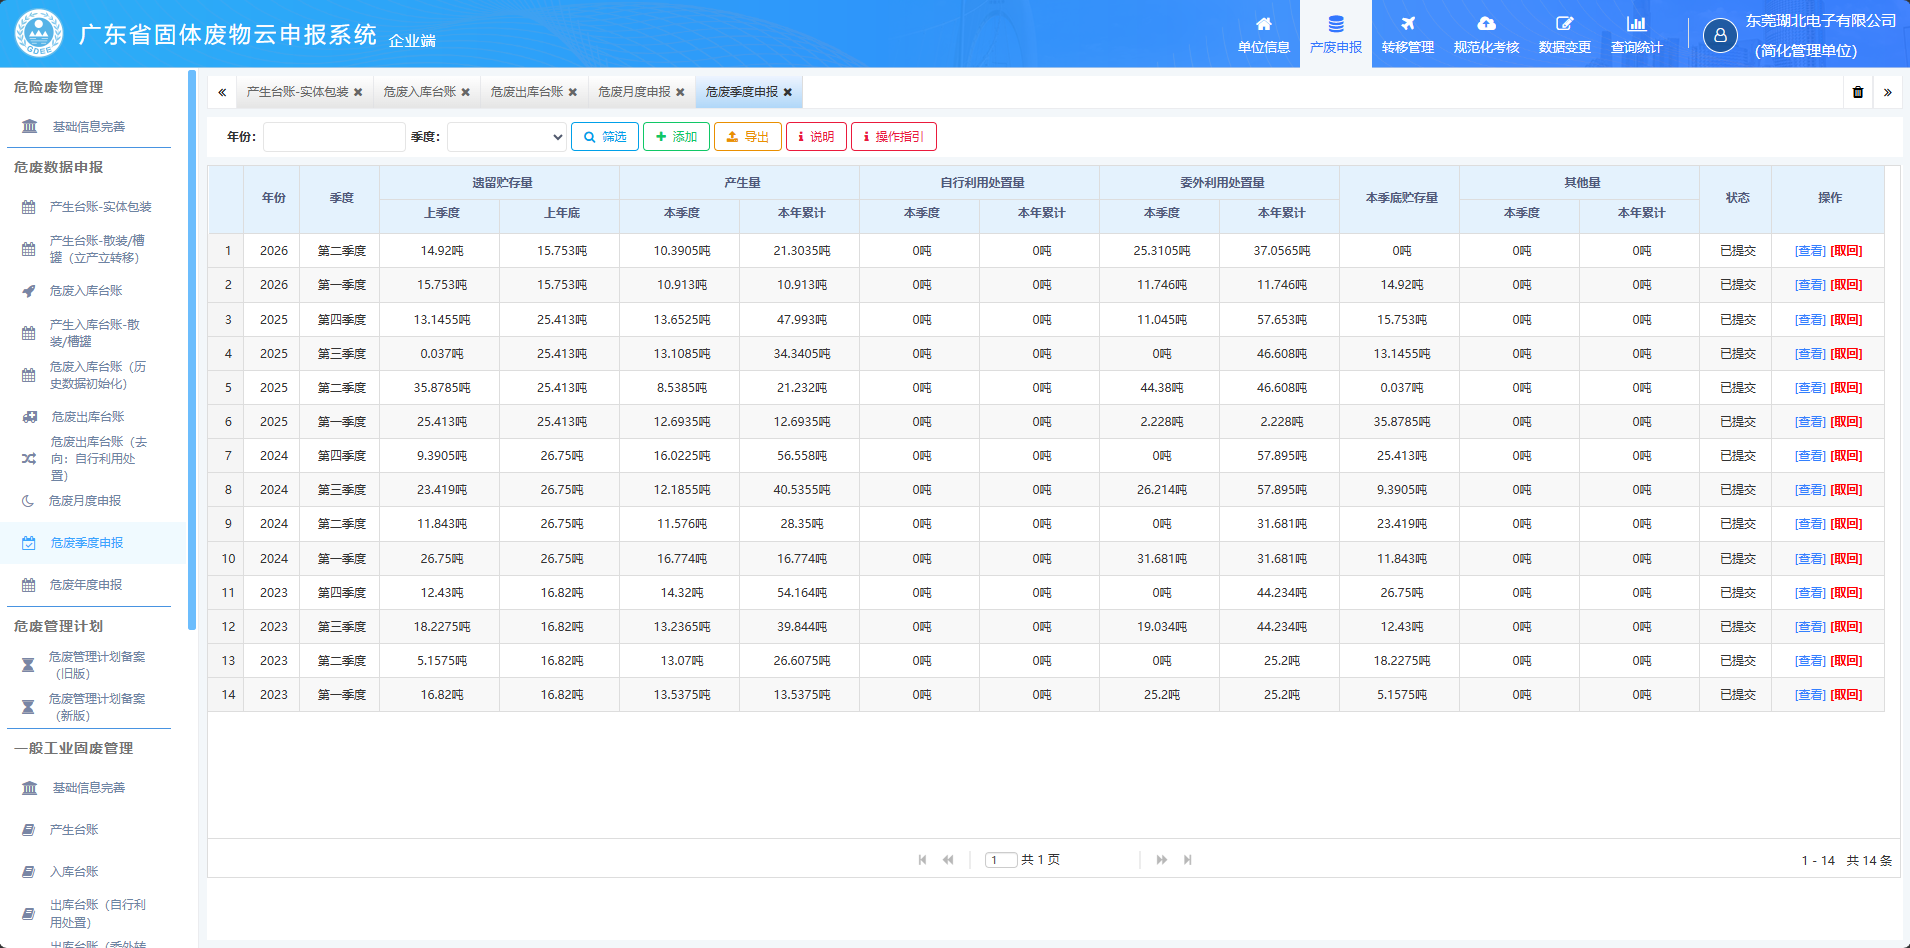Image resolution: width=1910 pixels, height=948 pixels.
Task: Open 产废申报 top navigation item
Action: [x=1335, y=35]
